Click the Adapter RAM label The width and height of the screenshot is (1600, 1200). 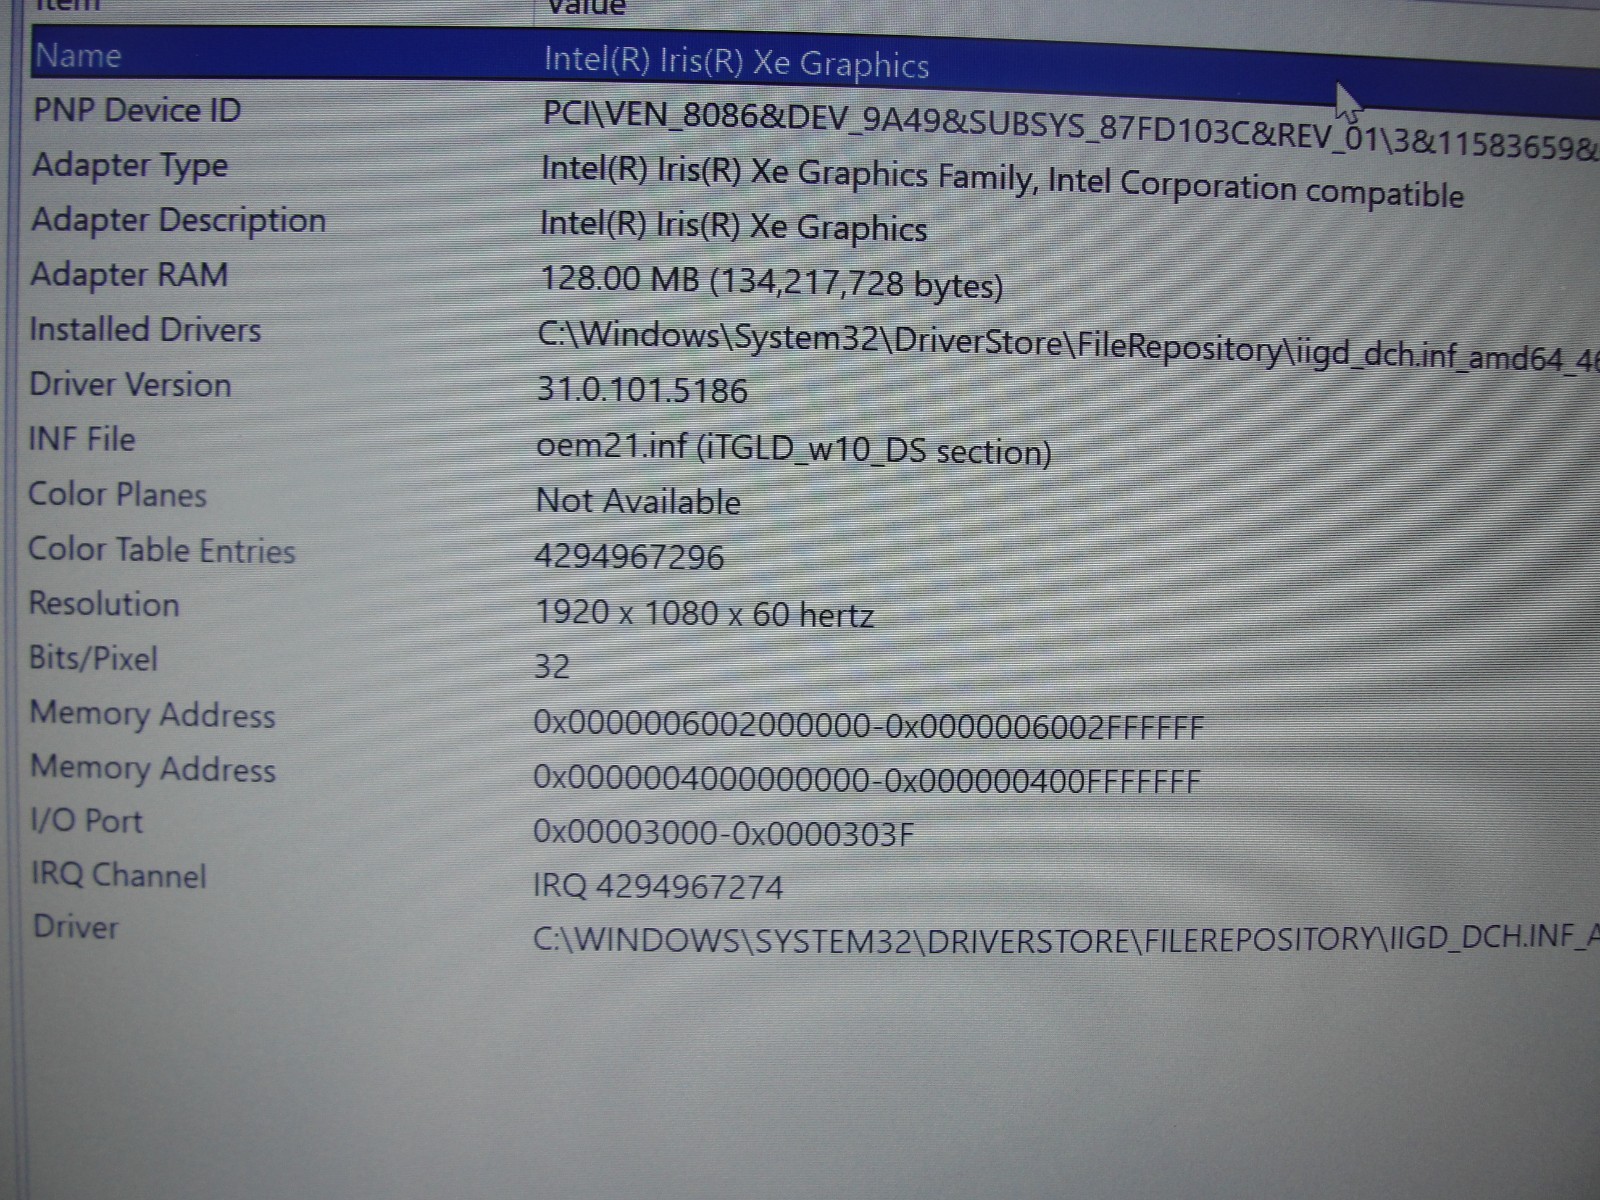pos(129,274)
